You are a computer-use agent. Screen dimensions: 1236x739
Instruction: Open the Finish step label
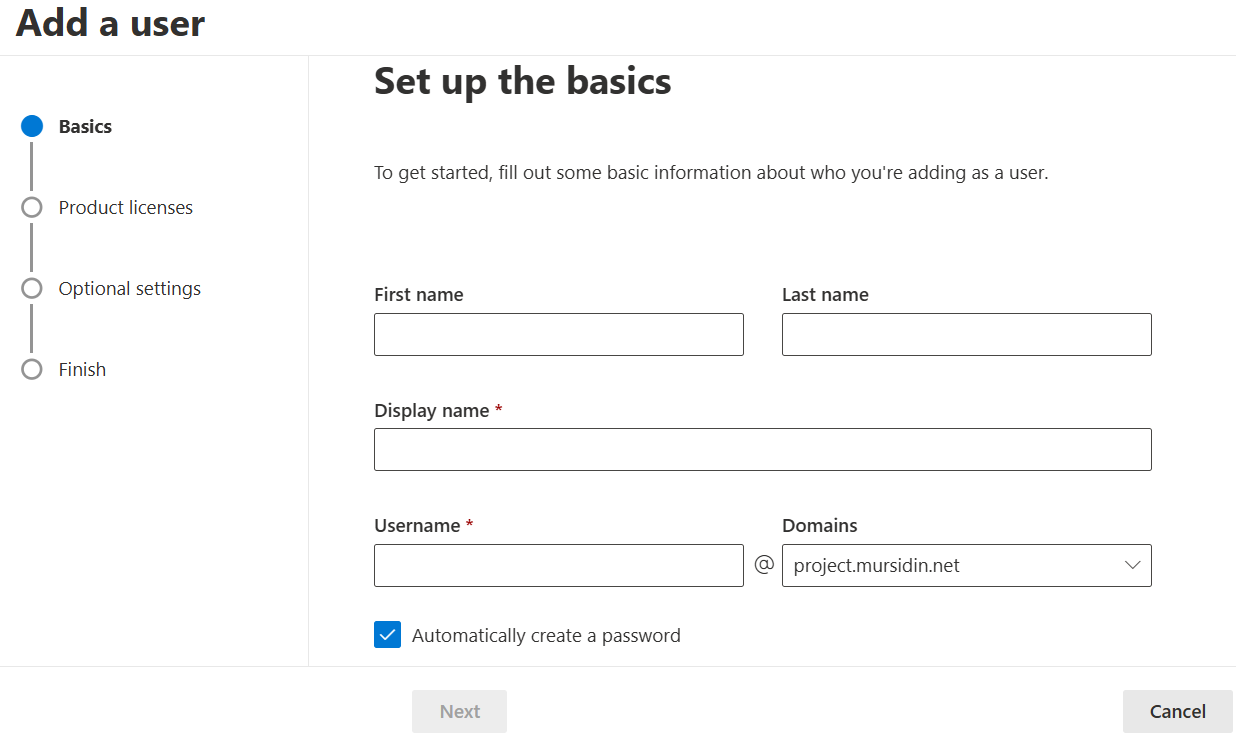pyautogui.click(x=82, y=370)
